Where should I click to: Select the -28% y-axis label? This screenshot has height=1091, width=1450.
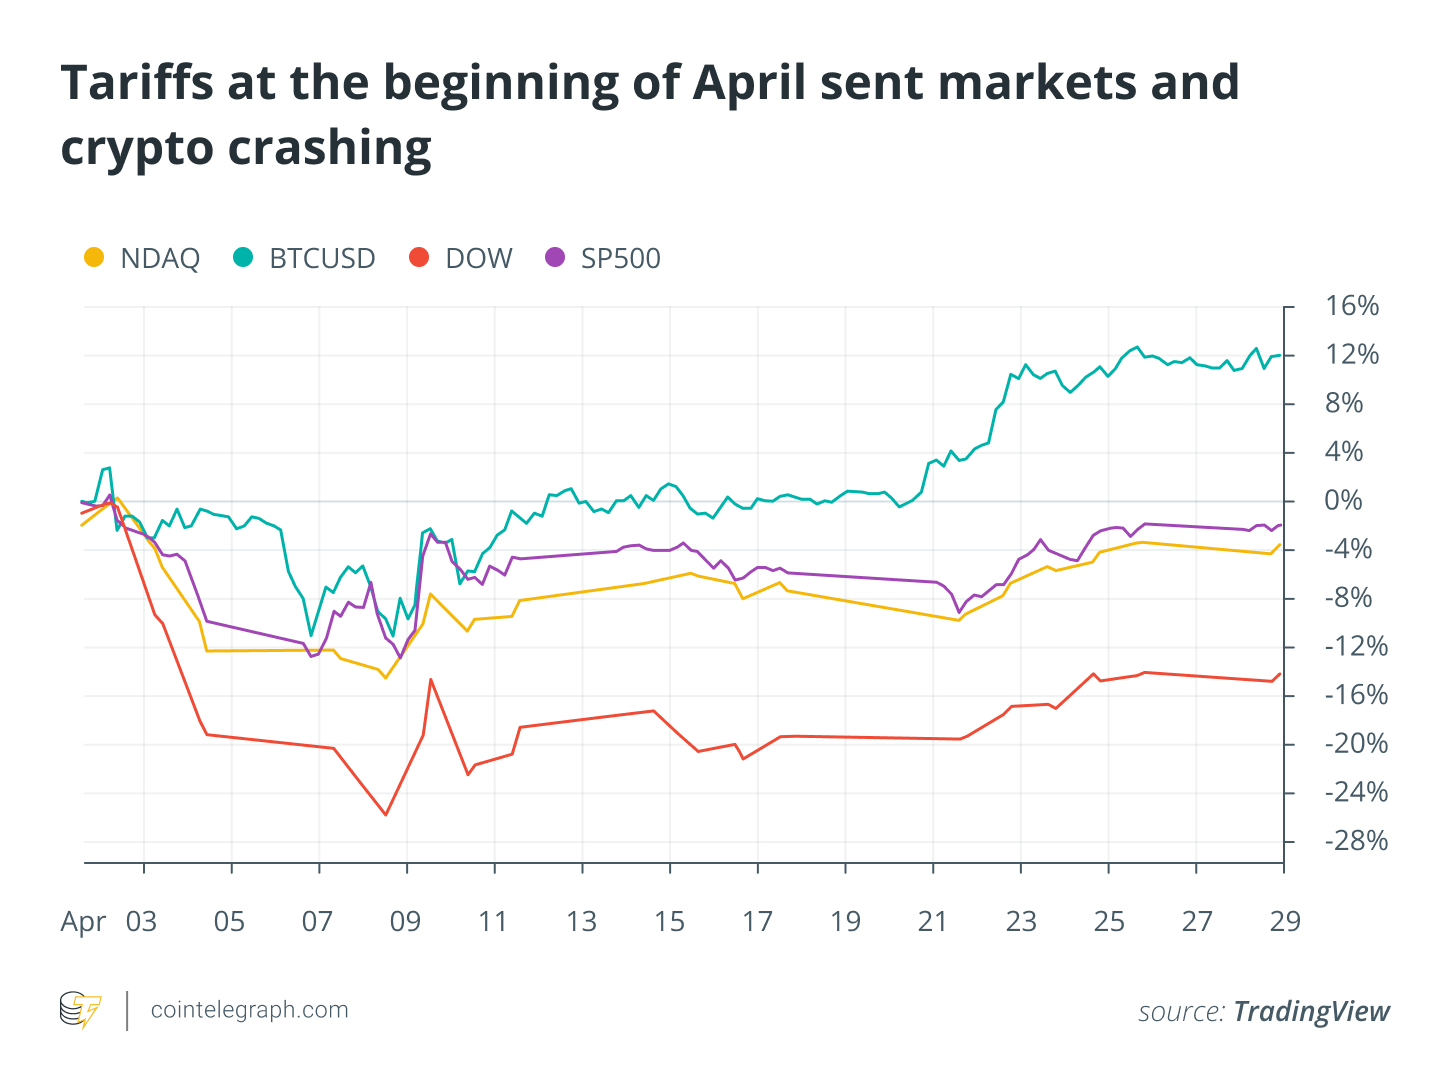tap(1356, 841)
